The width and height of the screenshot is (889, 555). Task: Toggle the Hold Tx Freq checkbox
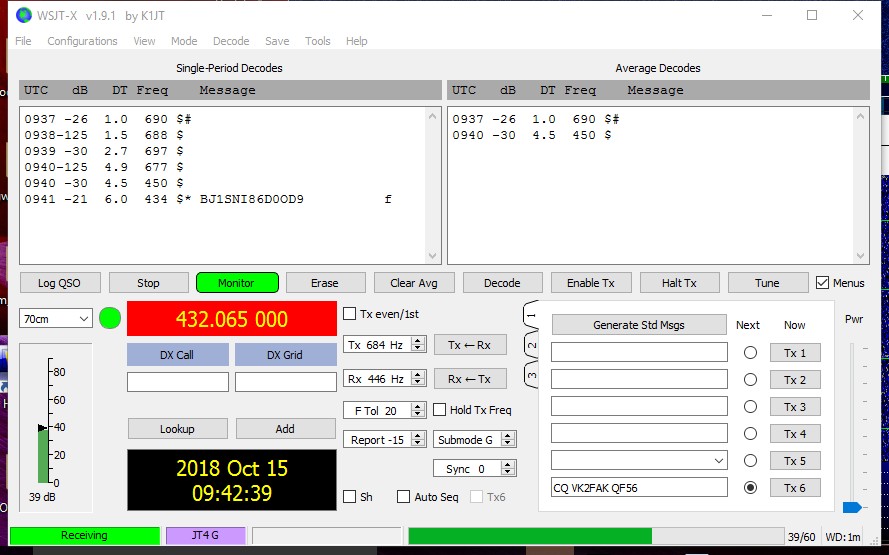pyautogui.click(x=440, y=410)
